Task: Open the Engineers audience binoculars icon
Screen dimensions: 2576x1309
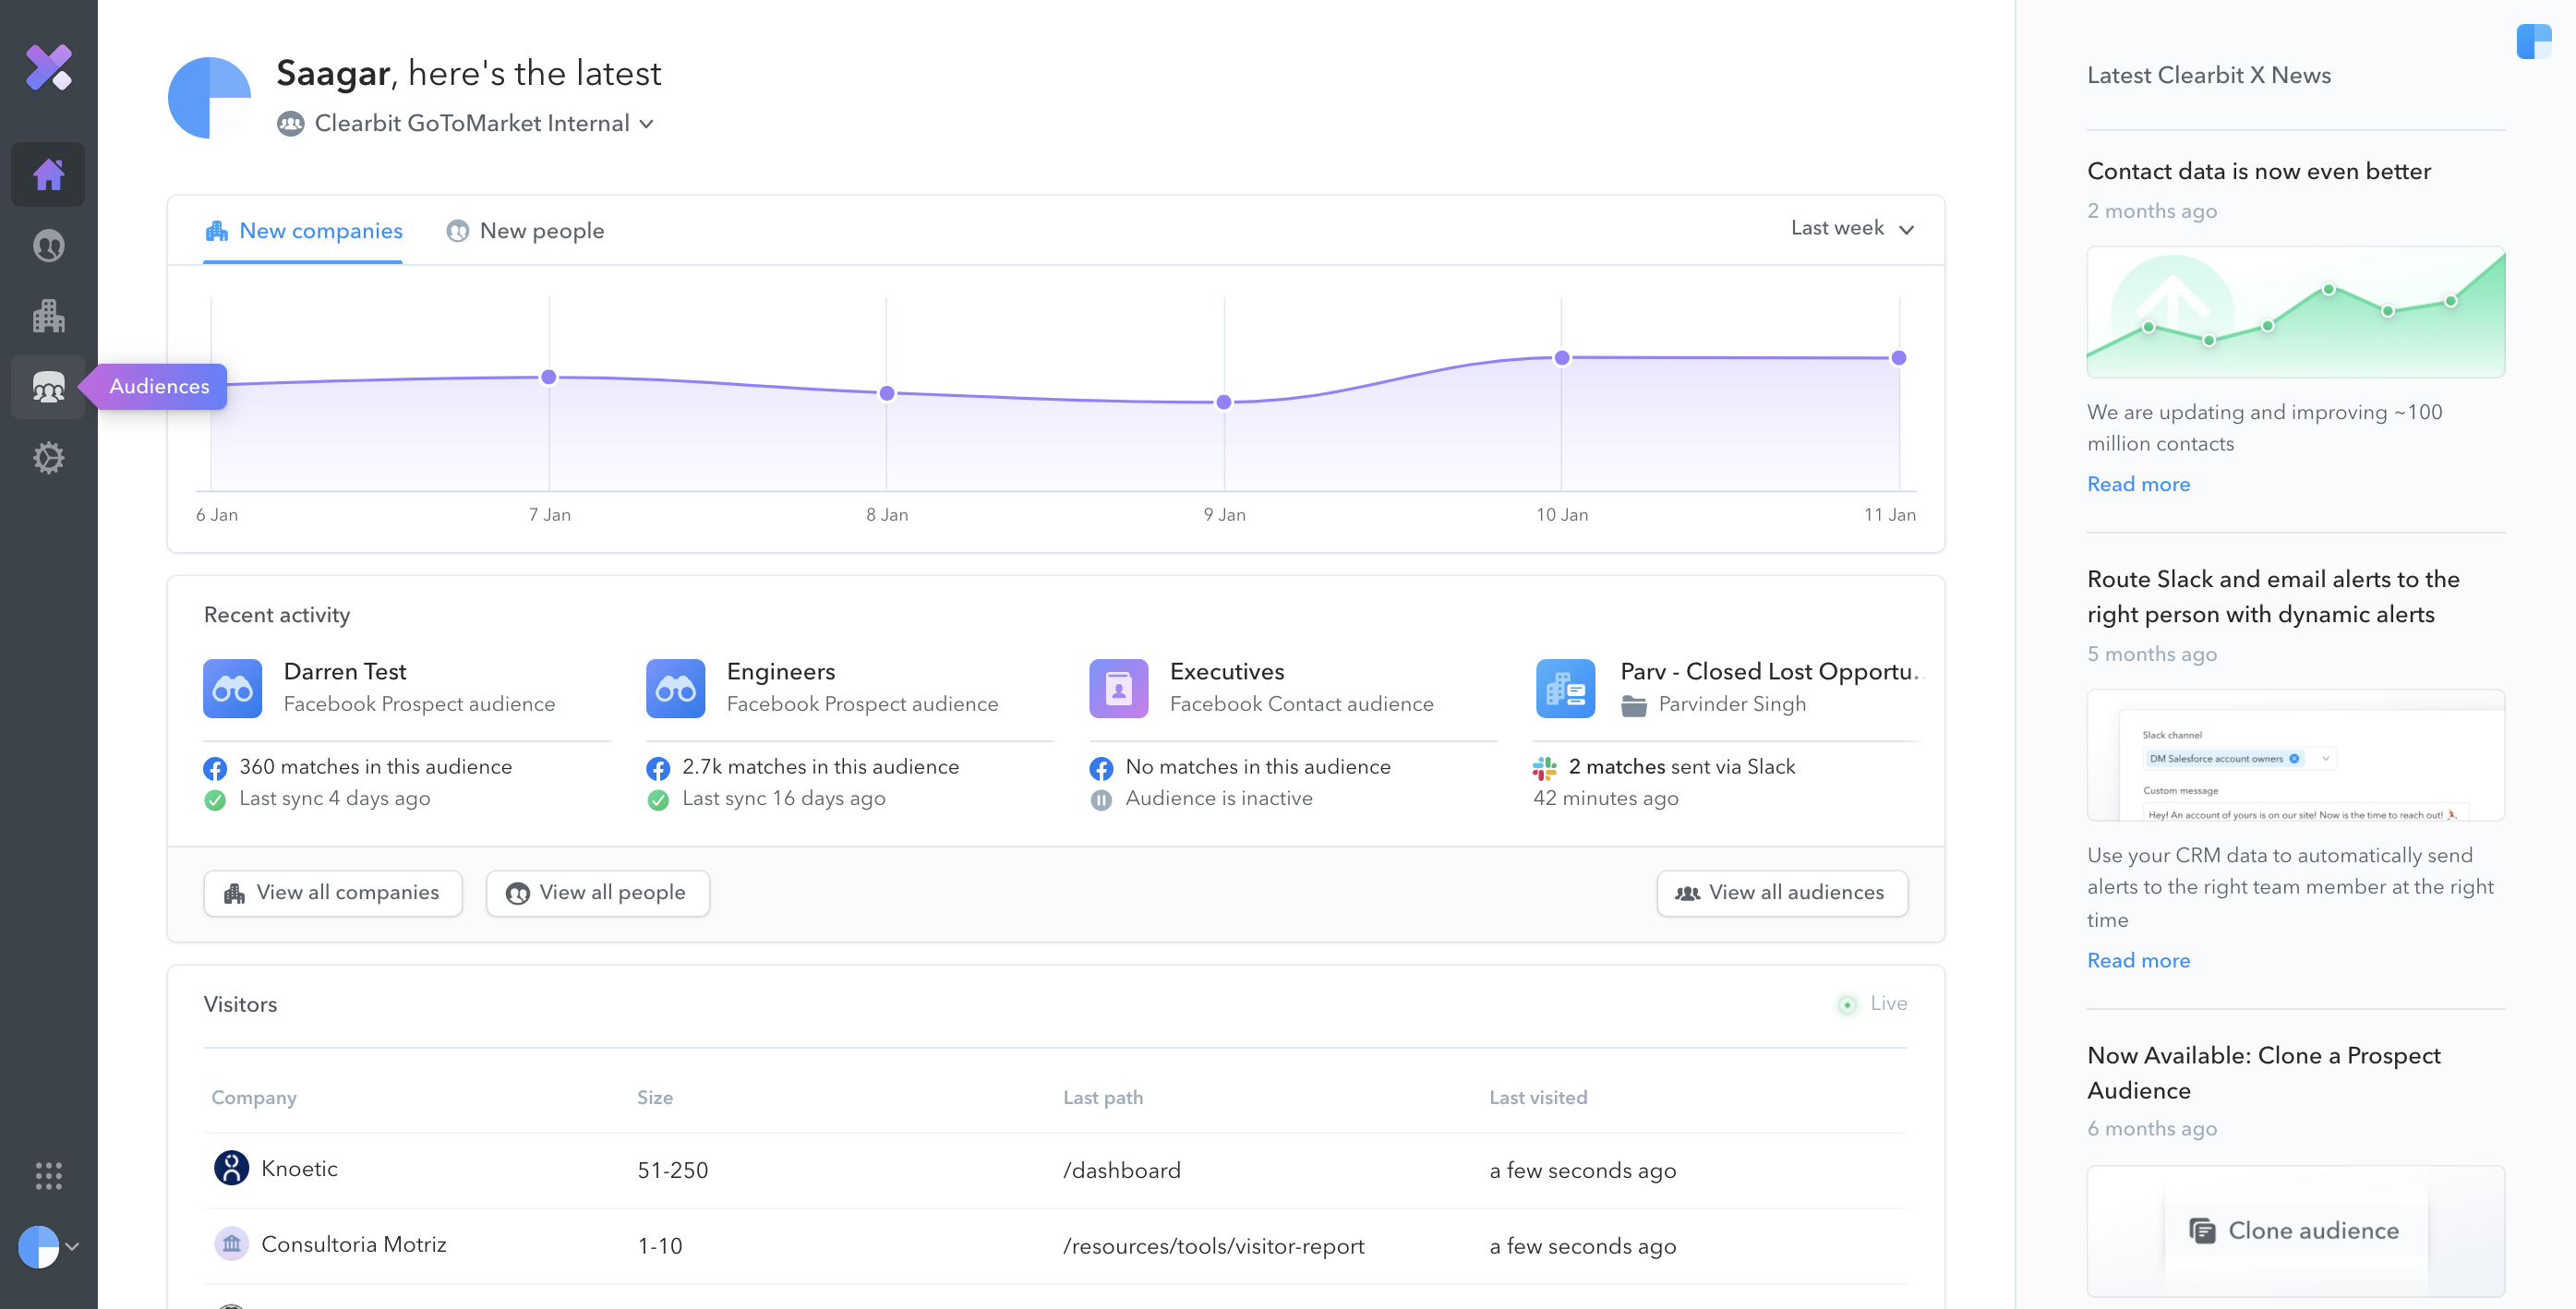Action: 675,688
